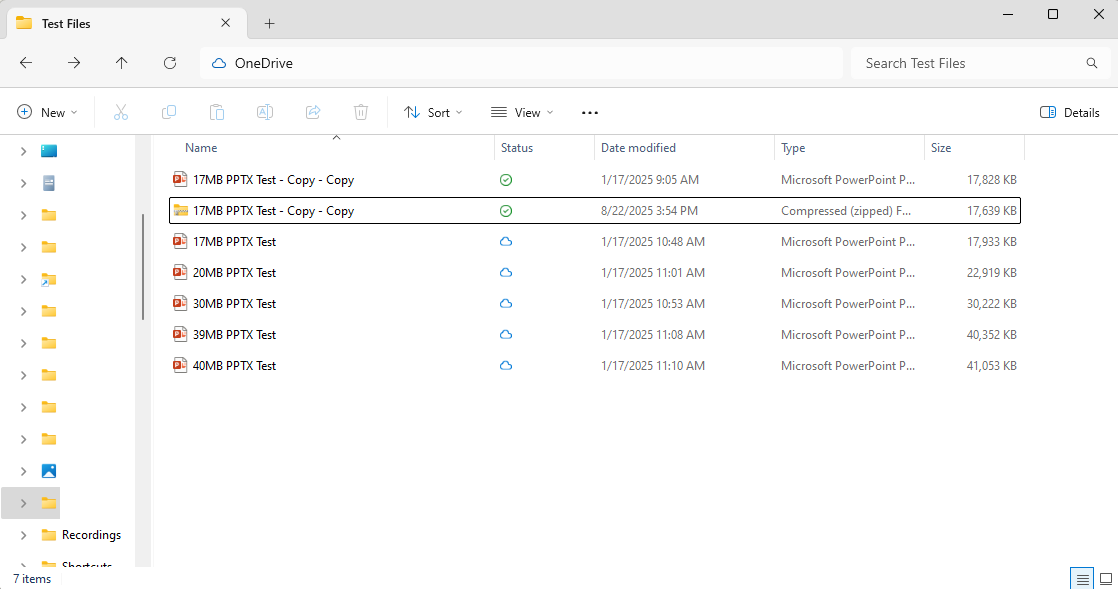
Task: Click the Cut scissors icon
Action: coord(120,112)
